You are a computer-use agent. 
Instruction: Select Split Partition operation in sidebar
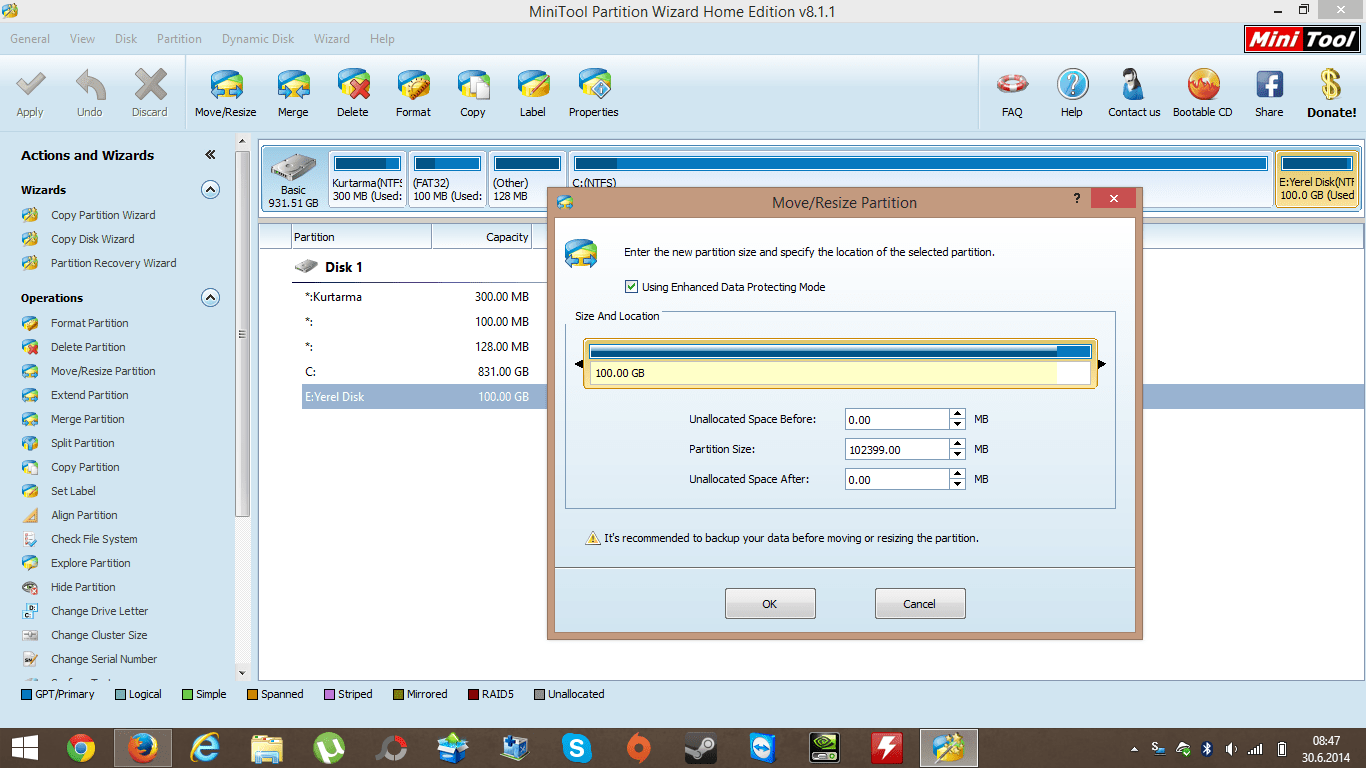83,443
